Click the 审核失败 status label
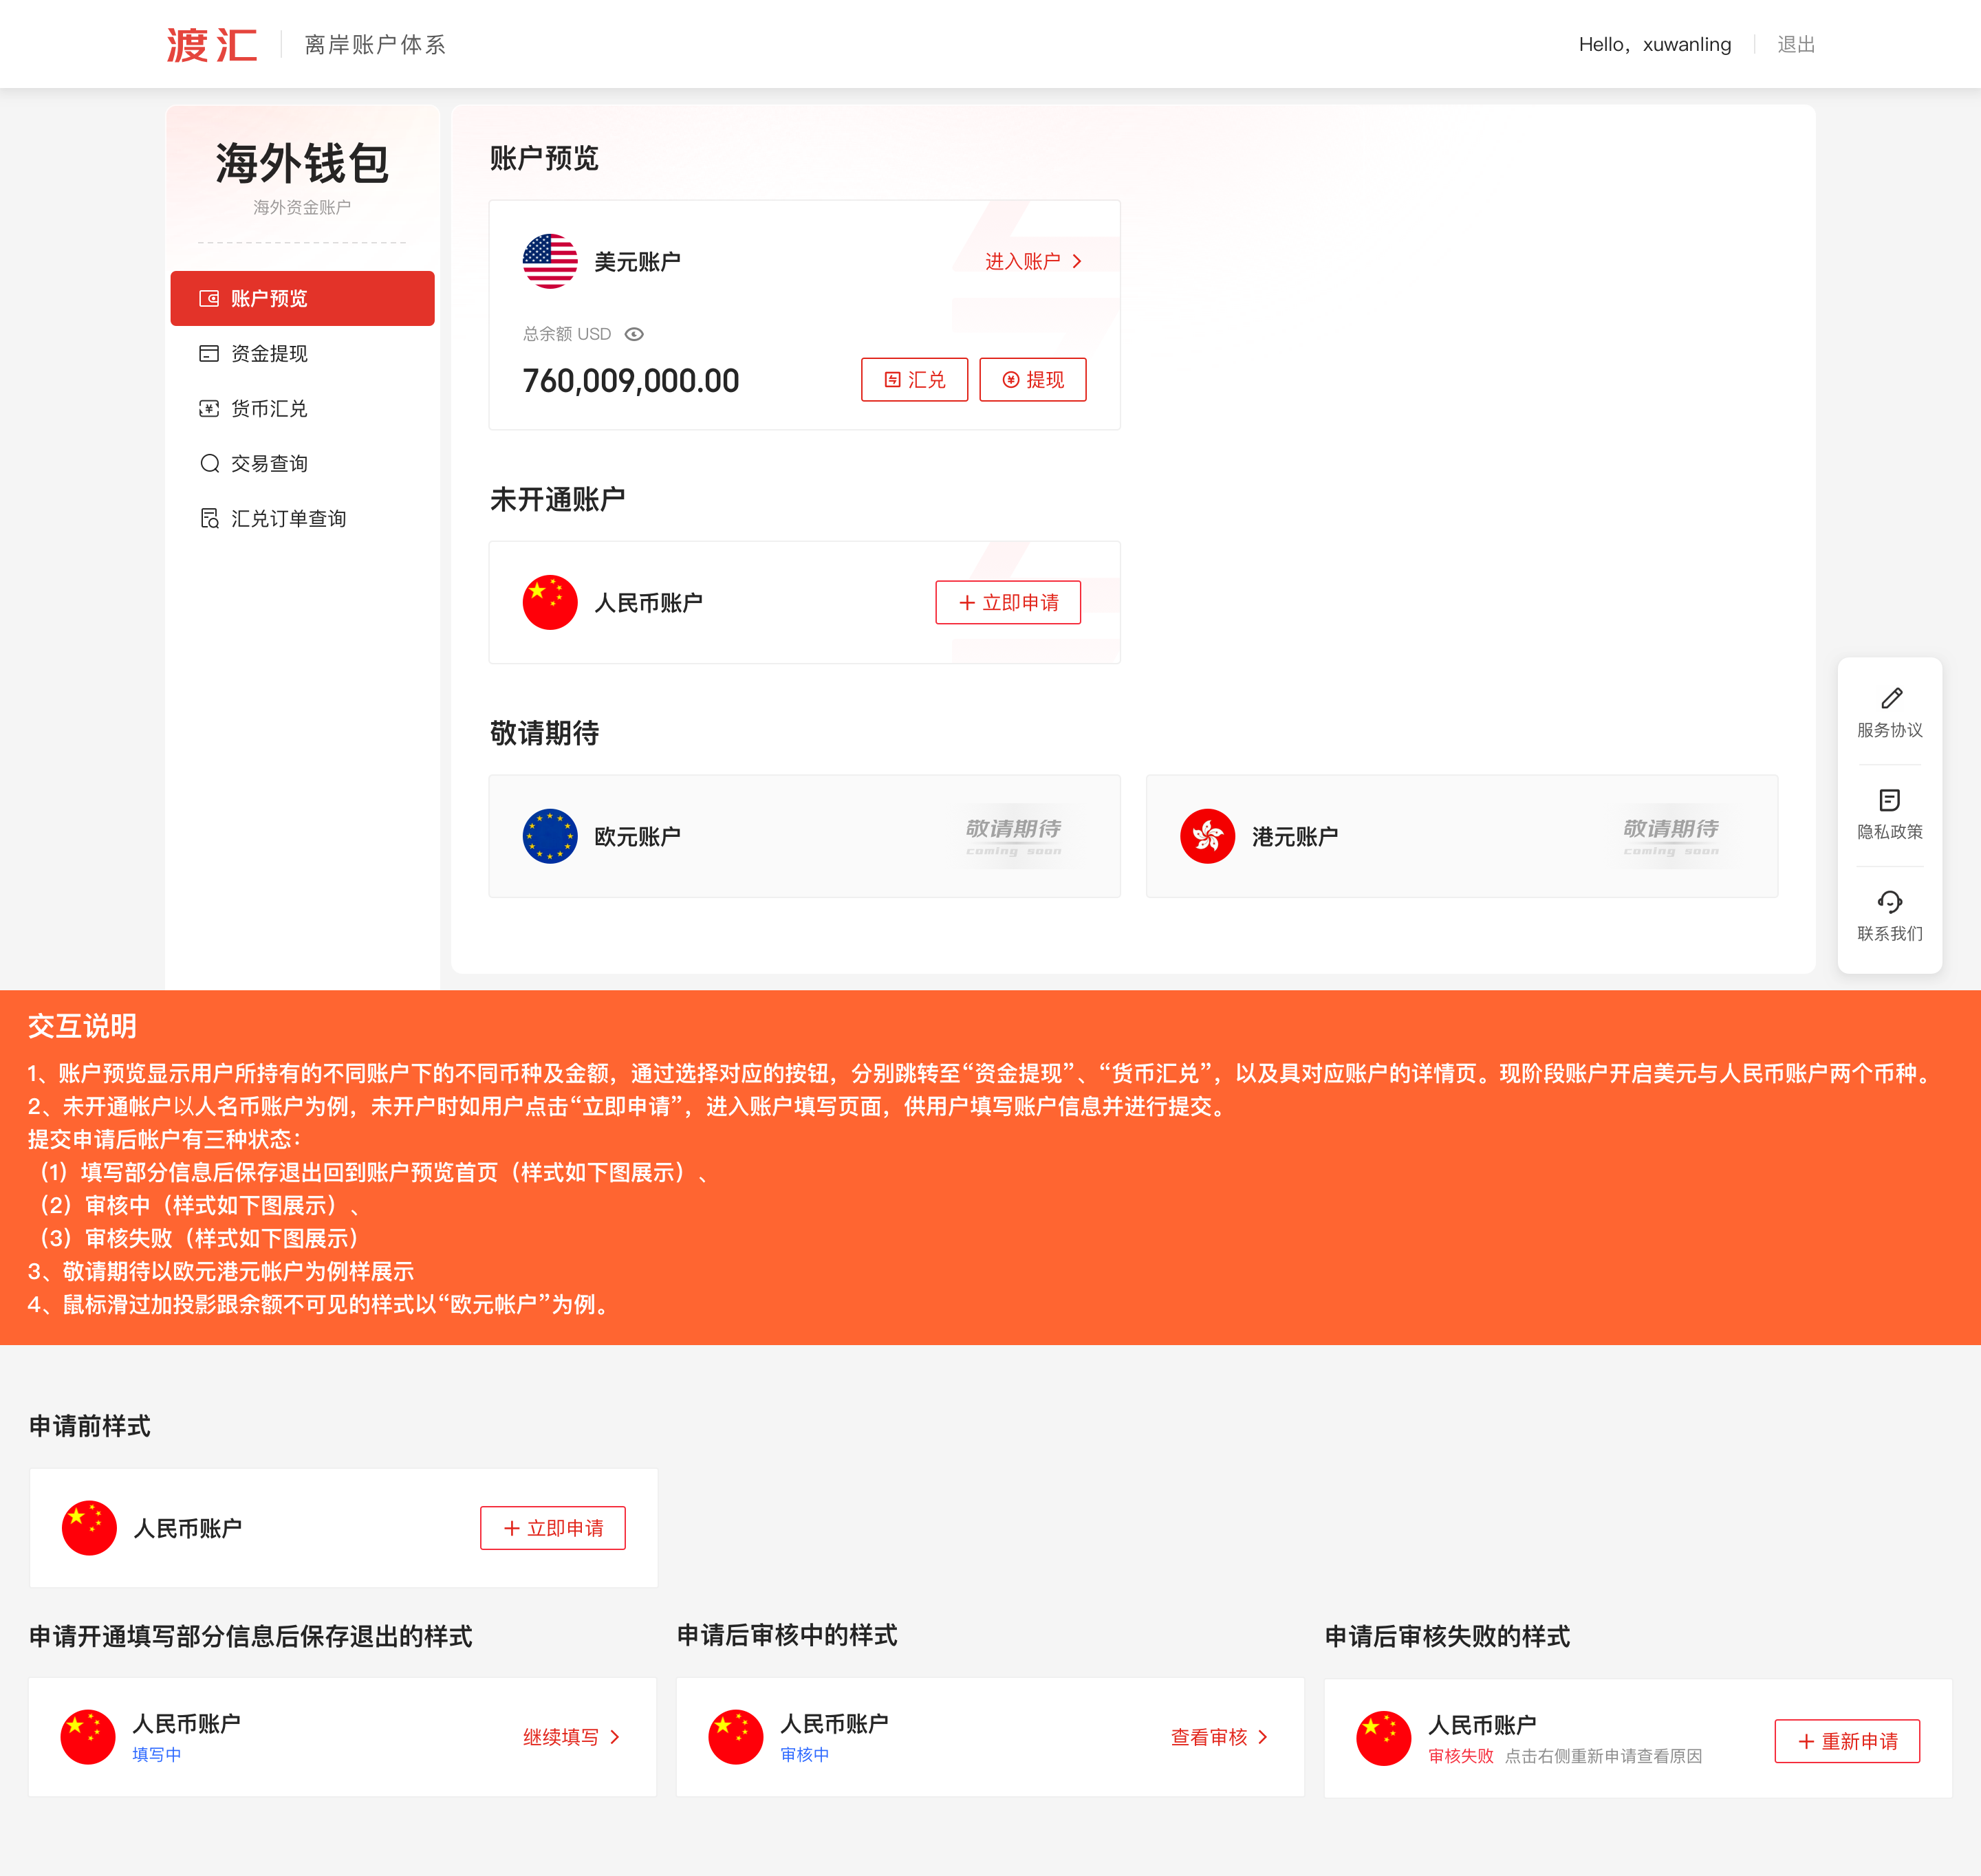1981x1876 pixels. pos(1461,1756)
